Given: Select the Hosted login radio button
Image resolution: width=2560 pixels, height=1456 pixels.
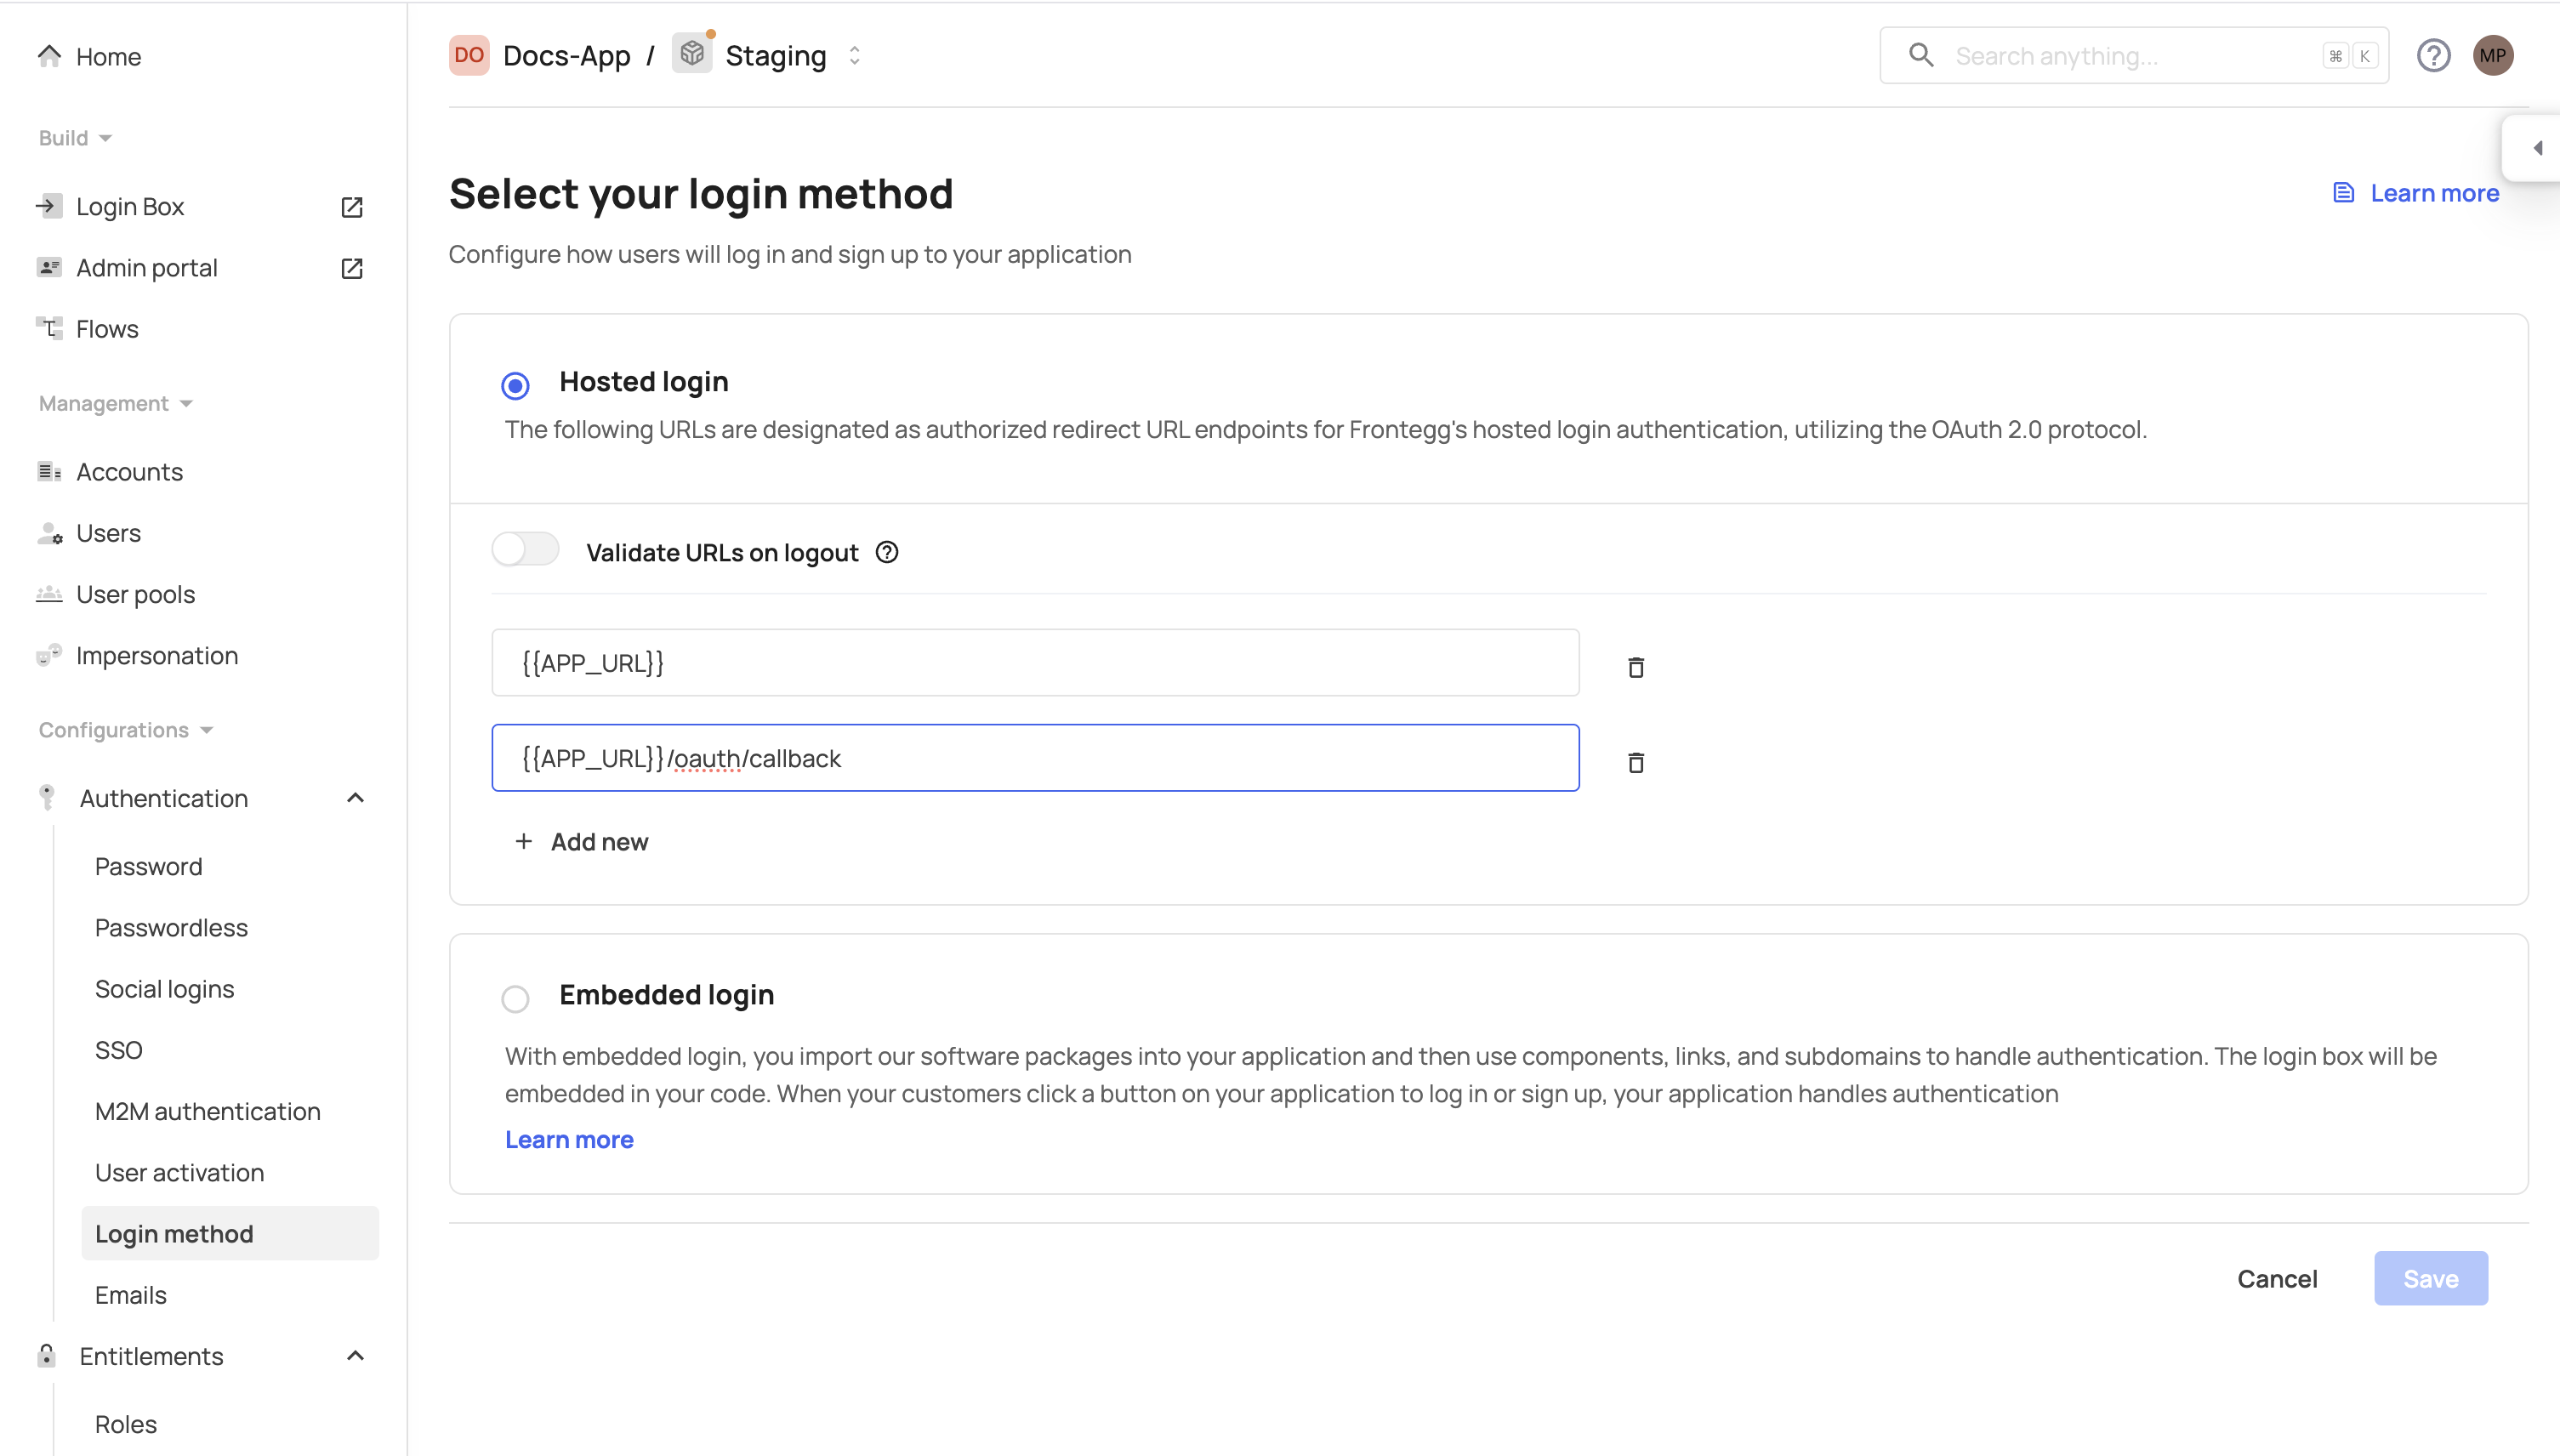Looking at the screenshot, I should 515,385.
